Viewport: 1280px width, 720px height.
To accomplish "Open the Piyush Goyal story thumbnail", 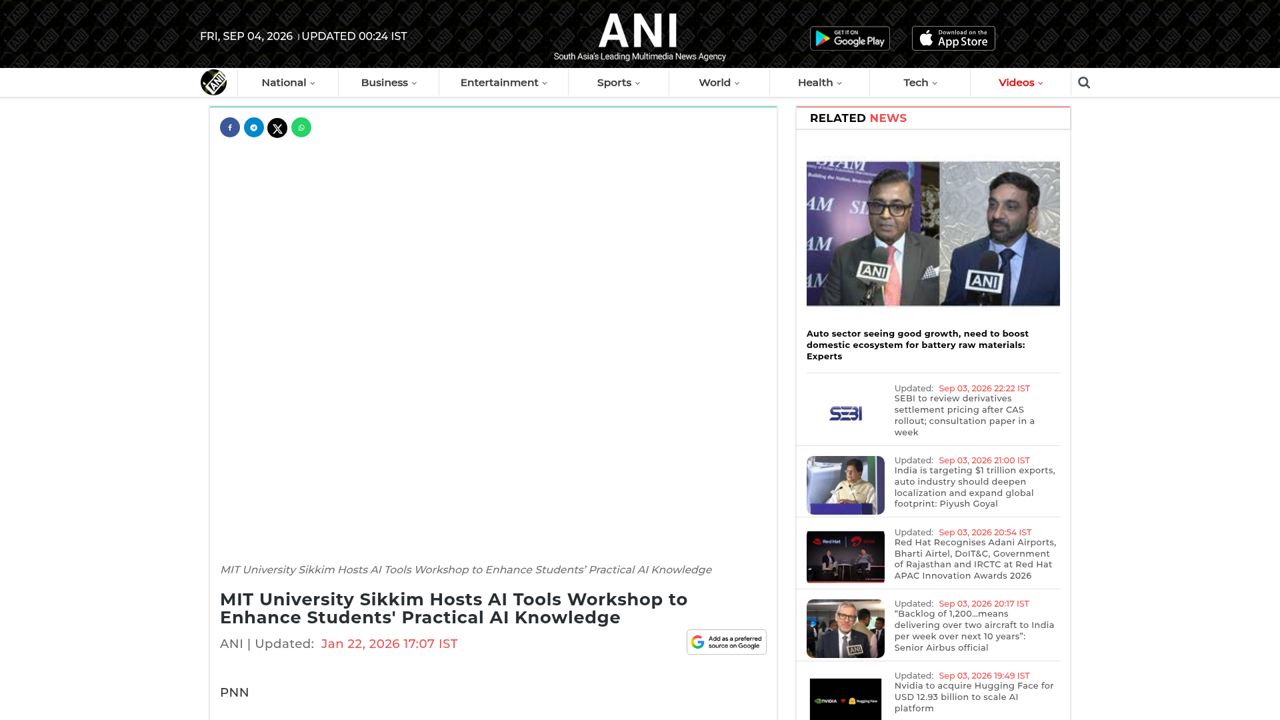I will point(846,485).
